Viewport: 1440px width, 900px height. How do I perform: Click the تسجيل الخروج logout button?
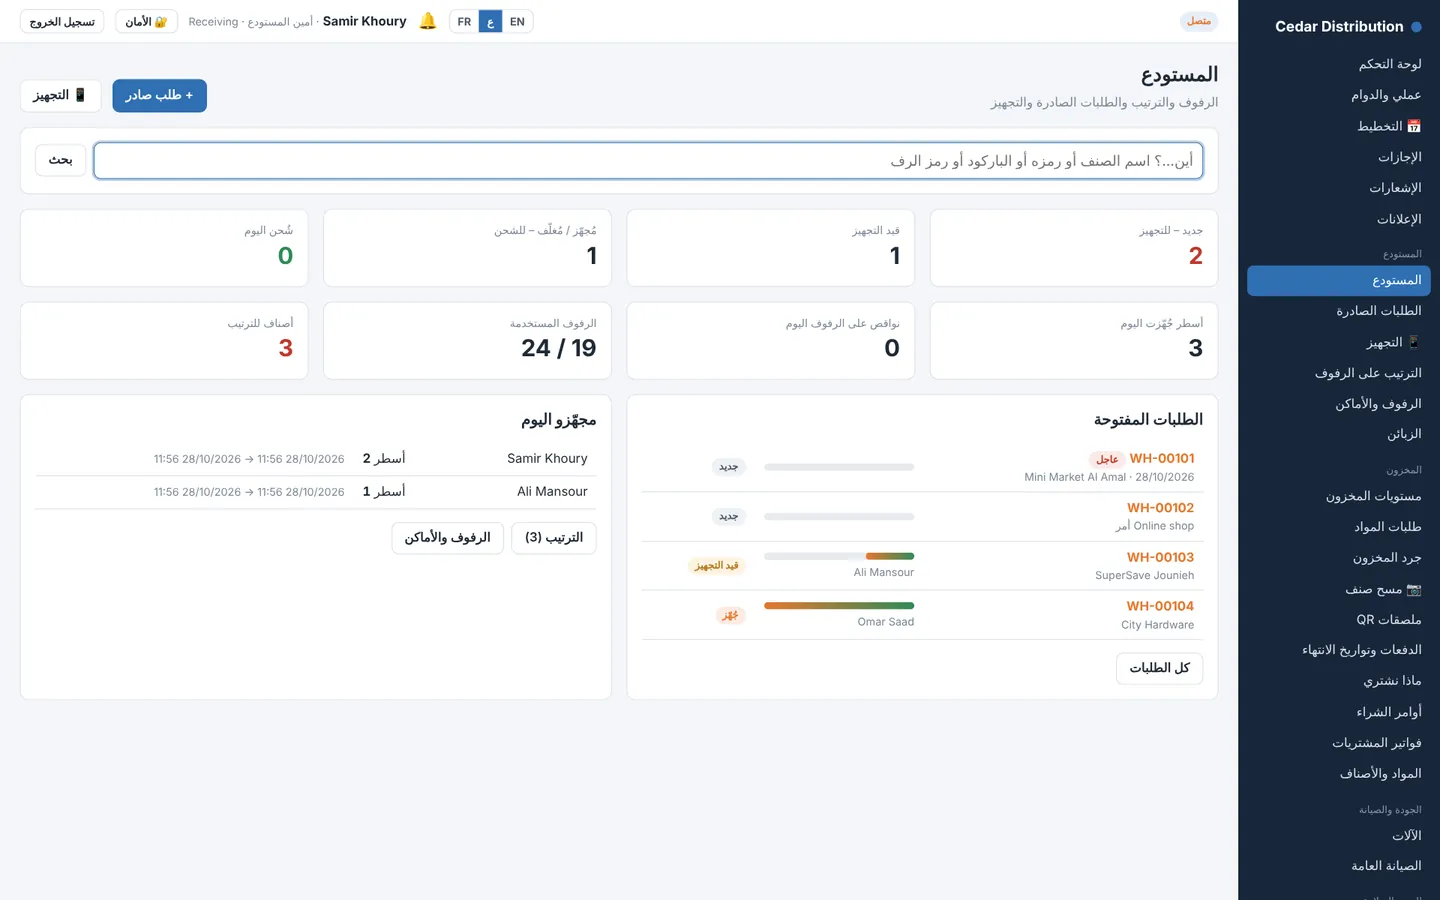62,21
